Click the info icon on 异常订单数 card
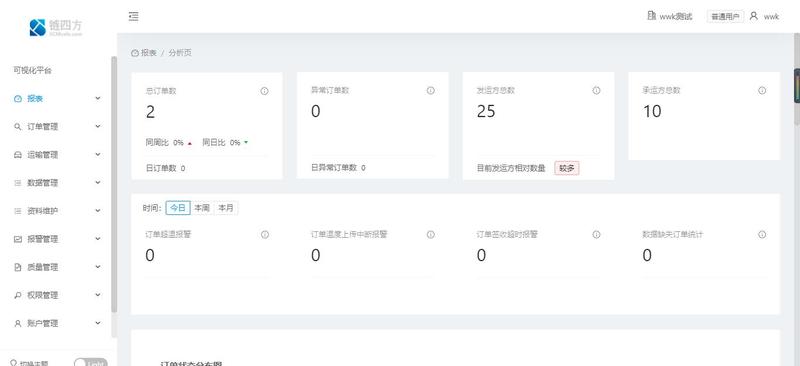Image resolution: width=800 pixels, height=366 pixels. click(x=431, y=90)
